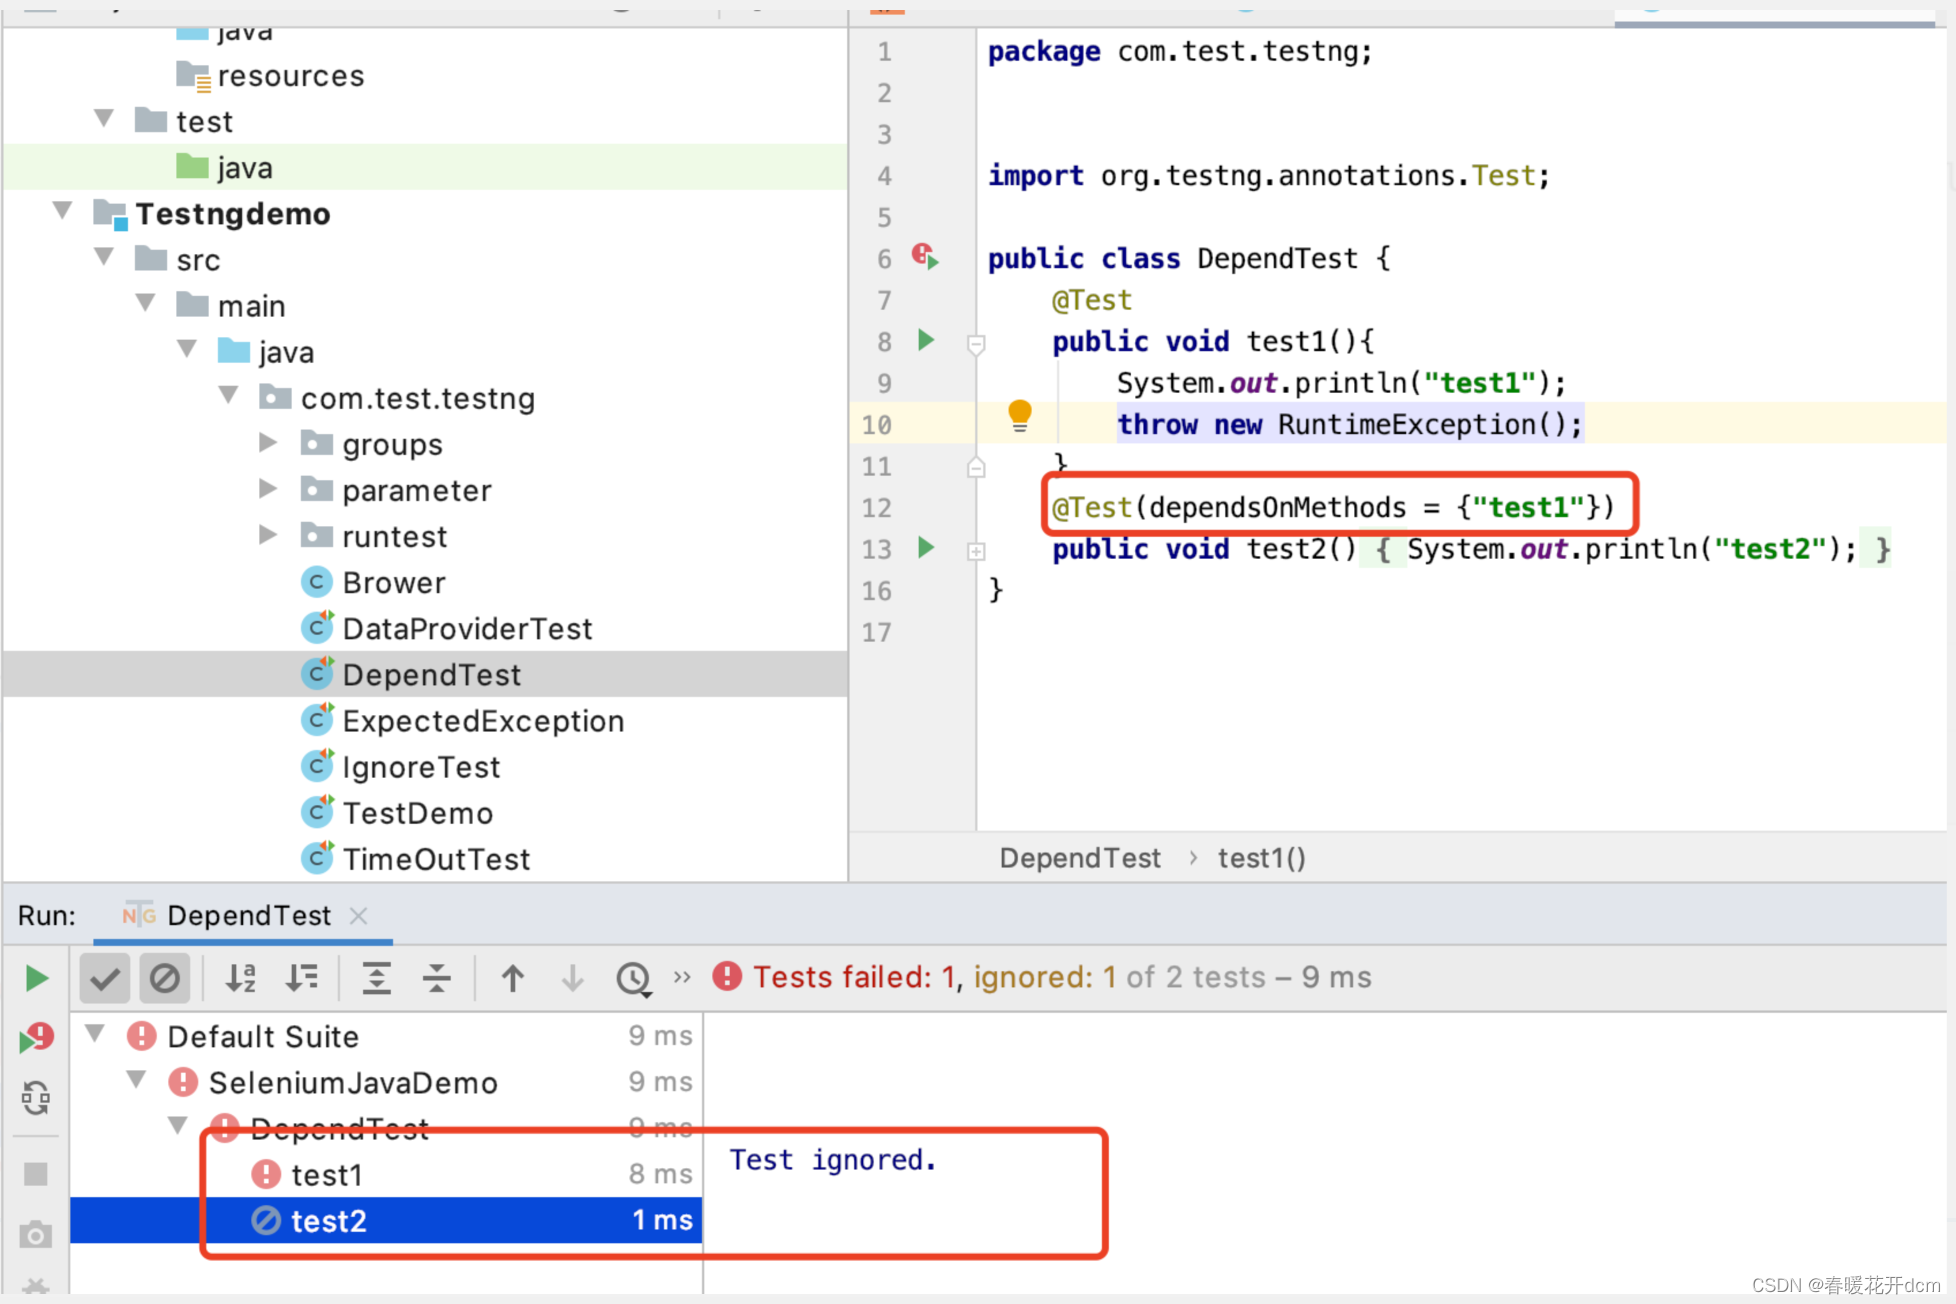Sort test results by duration

click(301, 978)
